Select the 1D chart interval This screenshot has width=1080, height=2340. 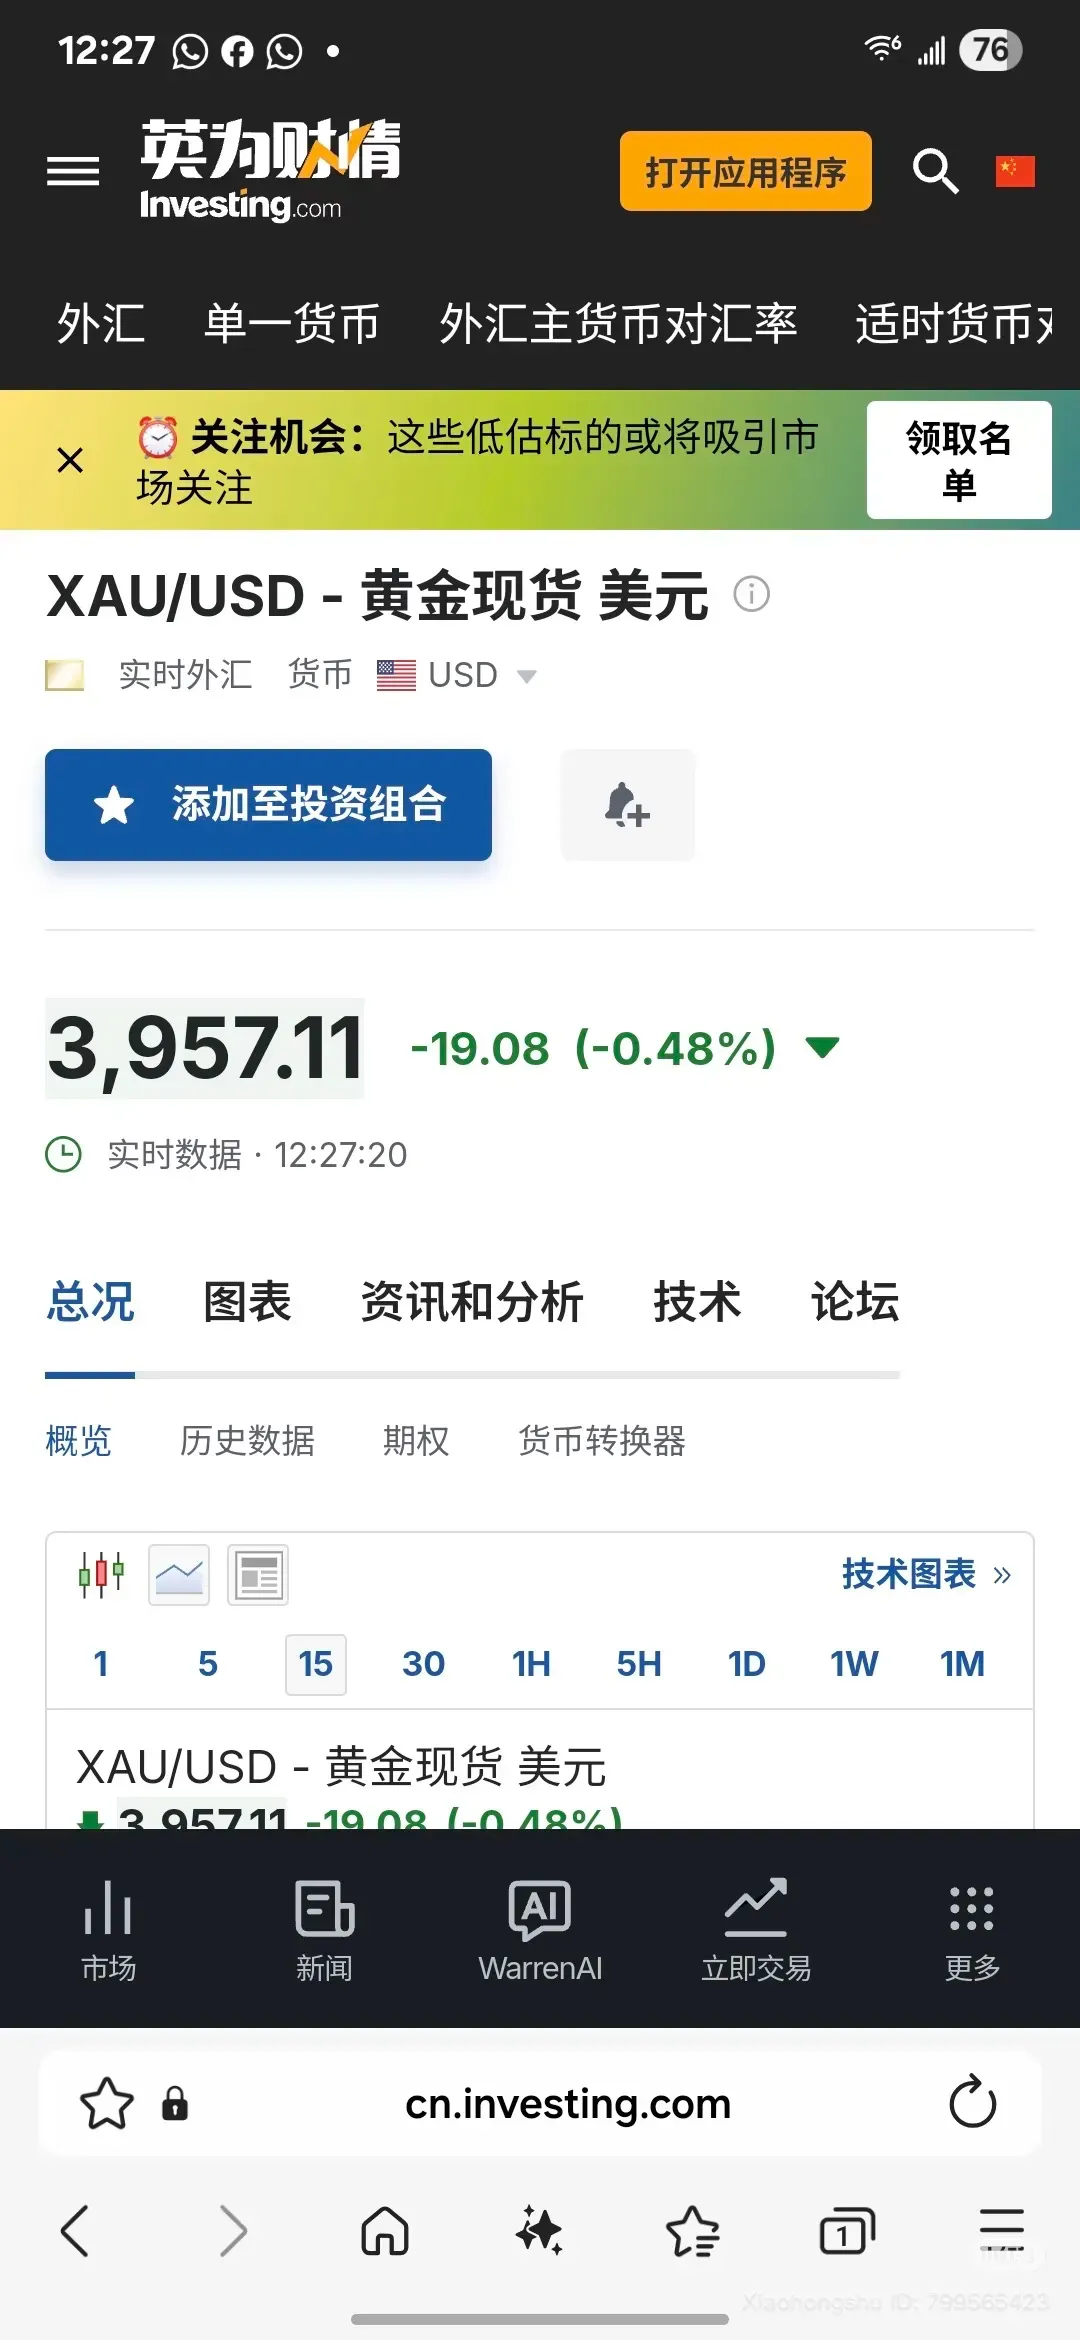click(746, 1664)
